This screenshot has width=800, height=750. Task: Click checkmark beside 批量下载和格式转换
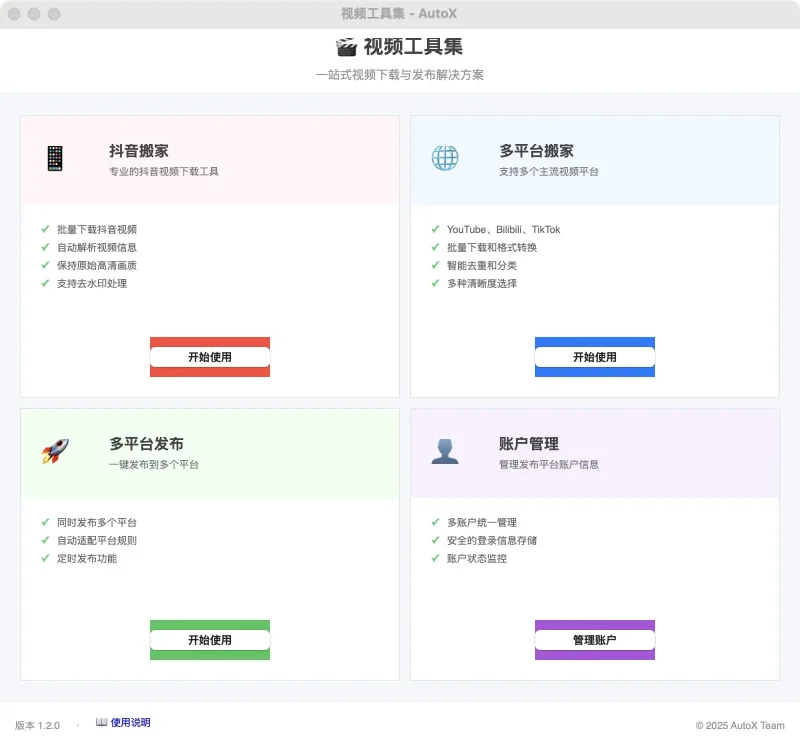pos(435,247)
